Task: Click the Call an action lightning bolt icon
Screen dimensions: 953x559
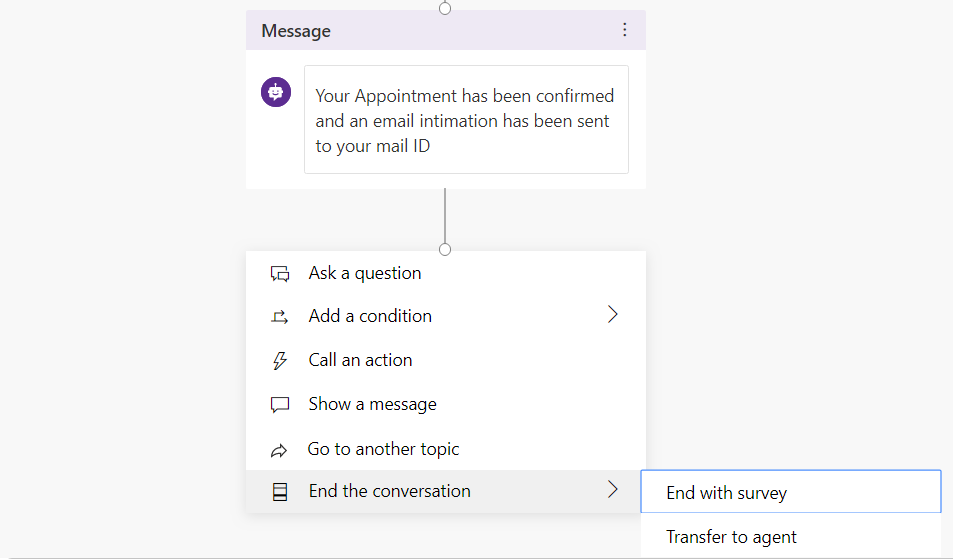Action: 280,360
